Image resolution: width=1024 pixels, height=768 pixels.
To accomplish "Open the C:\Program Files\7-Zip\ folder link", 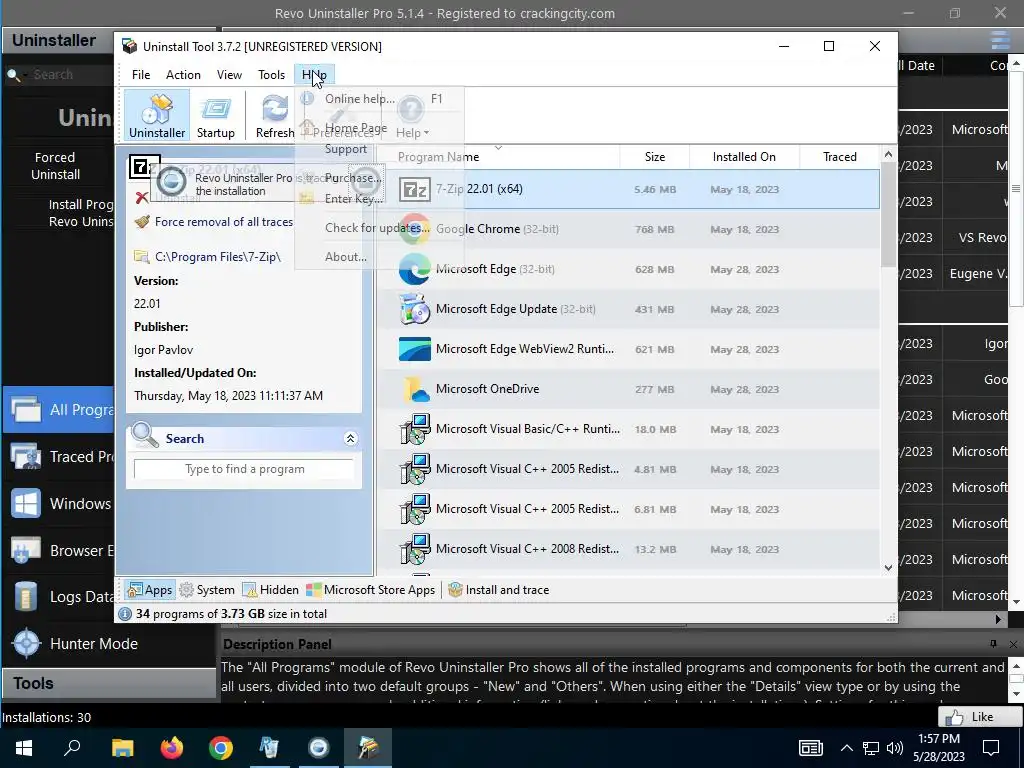I will [217, 257].
